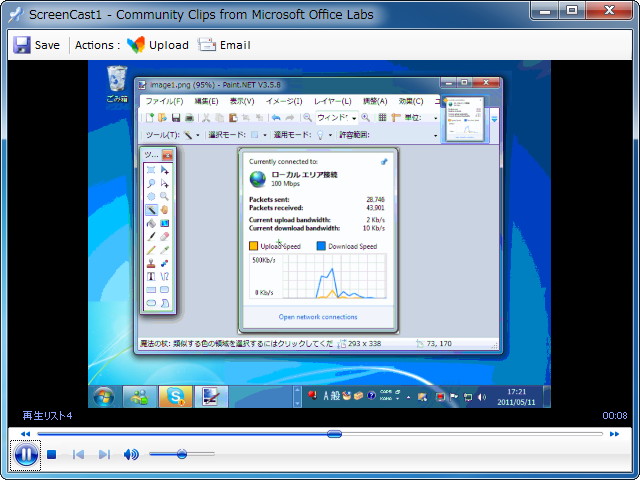Click the volume slider handle

click(x=182, y=454)
